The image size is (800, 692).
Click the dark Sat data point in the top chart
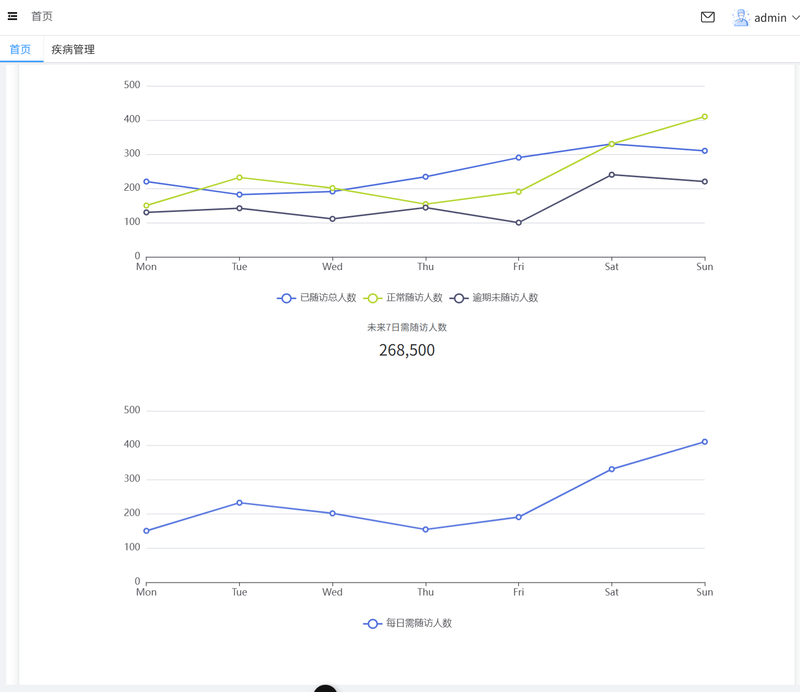[x=611, y=175]
